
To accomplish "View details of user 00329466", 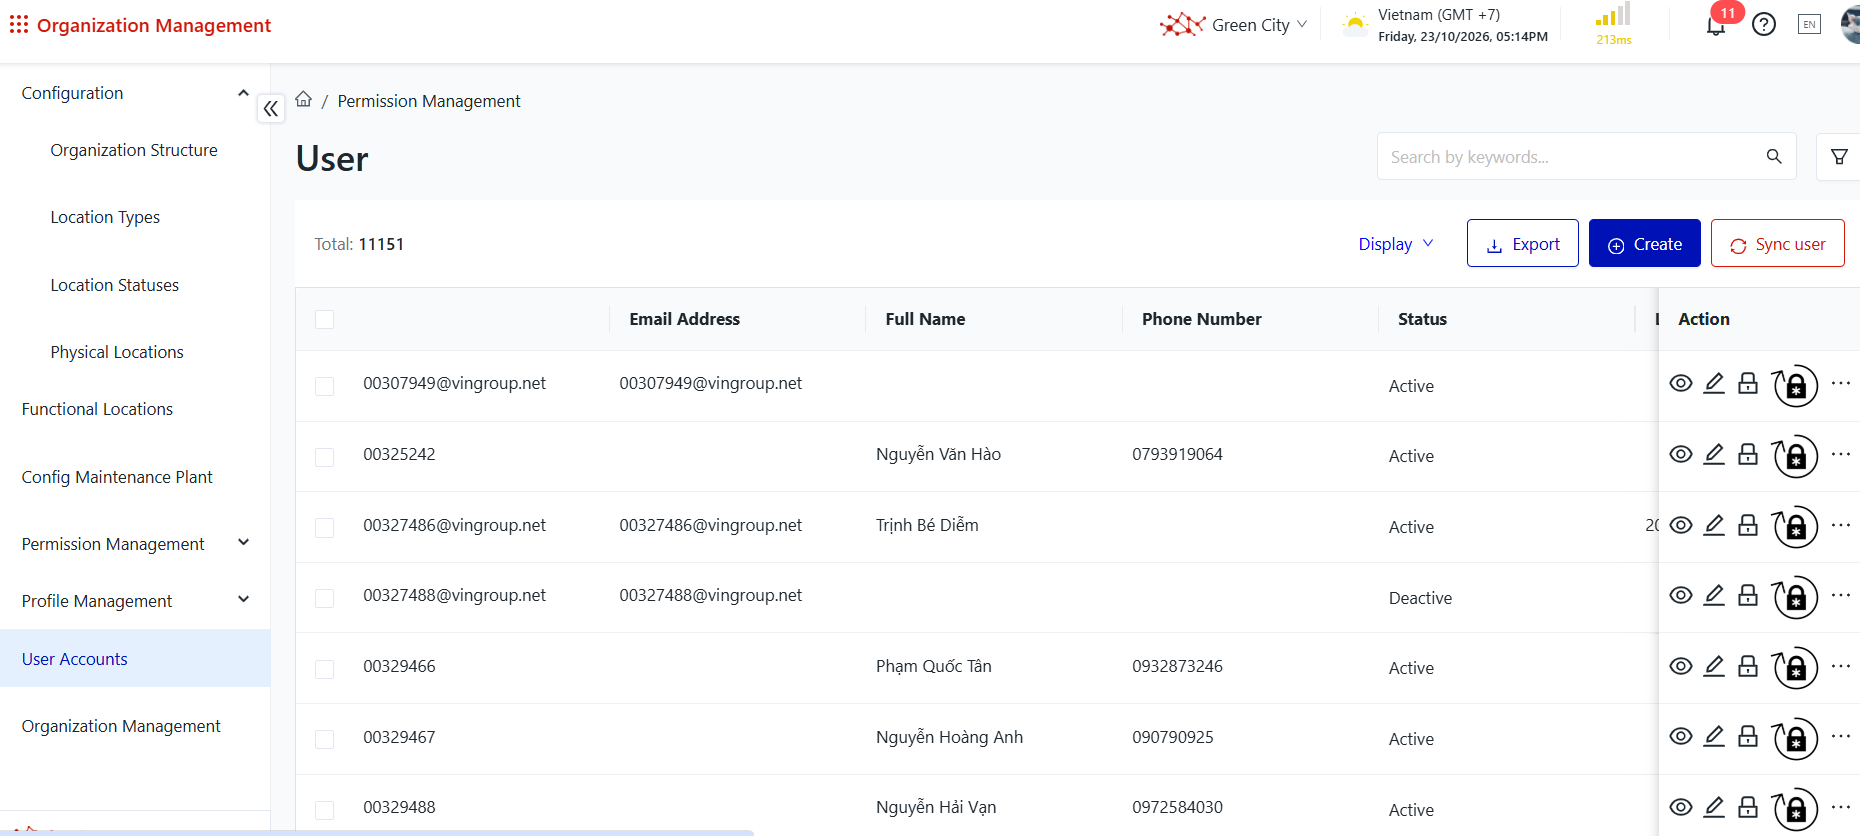I will coord(1681,666).
